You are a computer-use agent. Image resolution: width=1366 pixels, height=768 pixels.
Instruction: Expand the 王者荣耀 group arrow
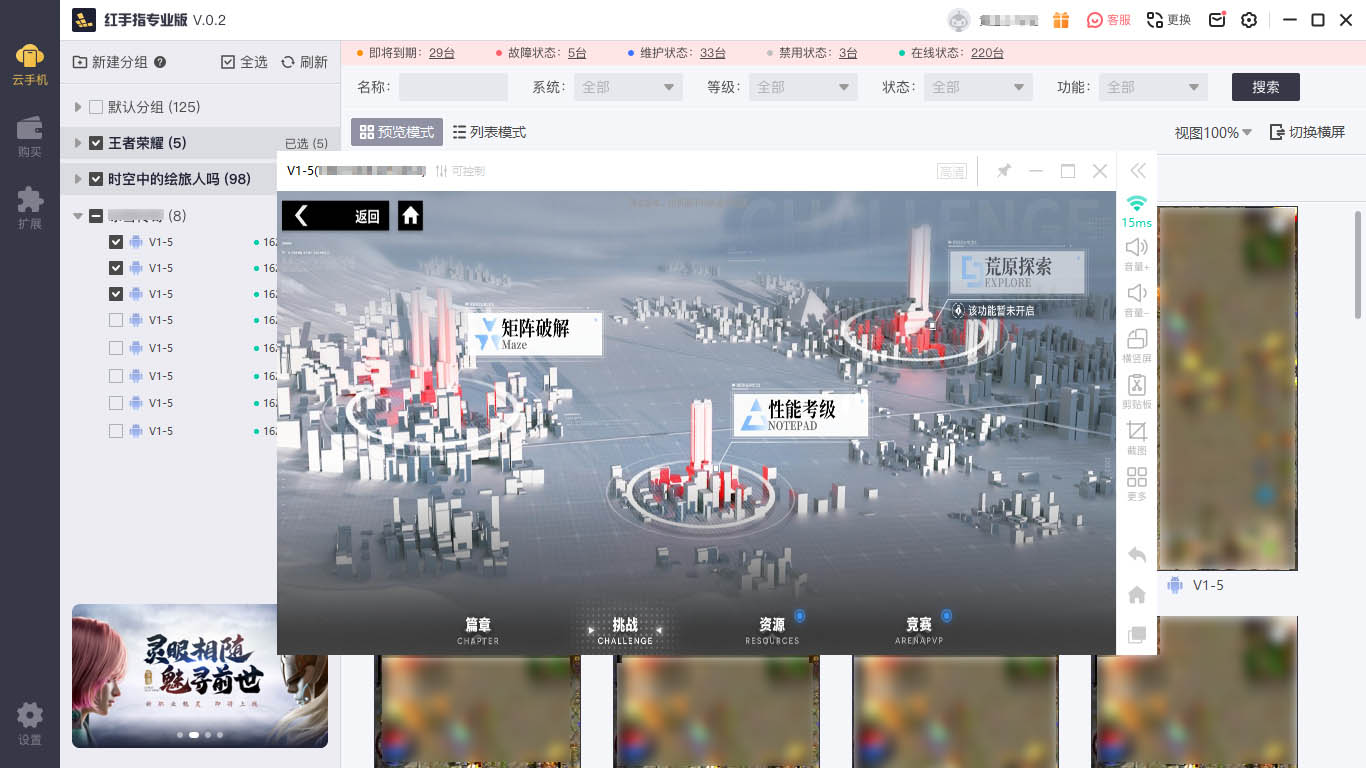pos(78,143)
